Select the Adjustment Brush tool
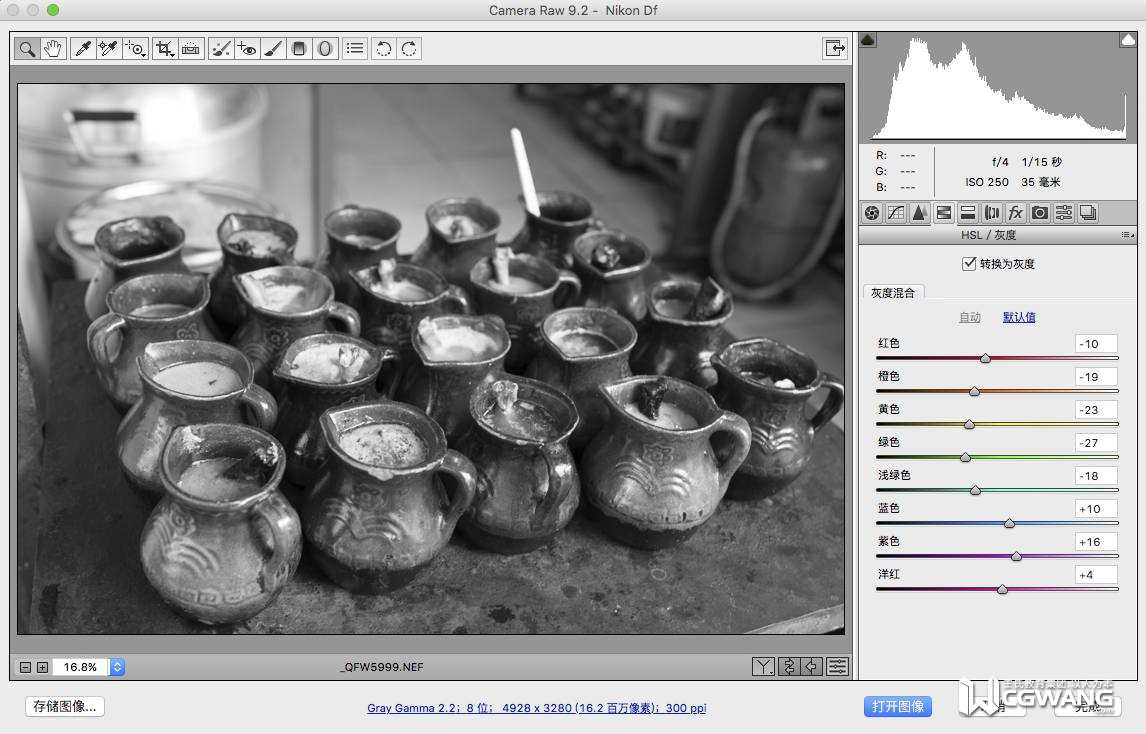The height and width of the screenshot is (734, 1146). pyautogui.click(x=273, y=48)
